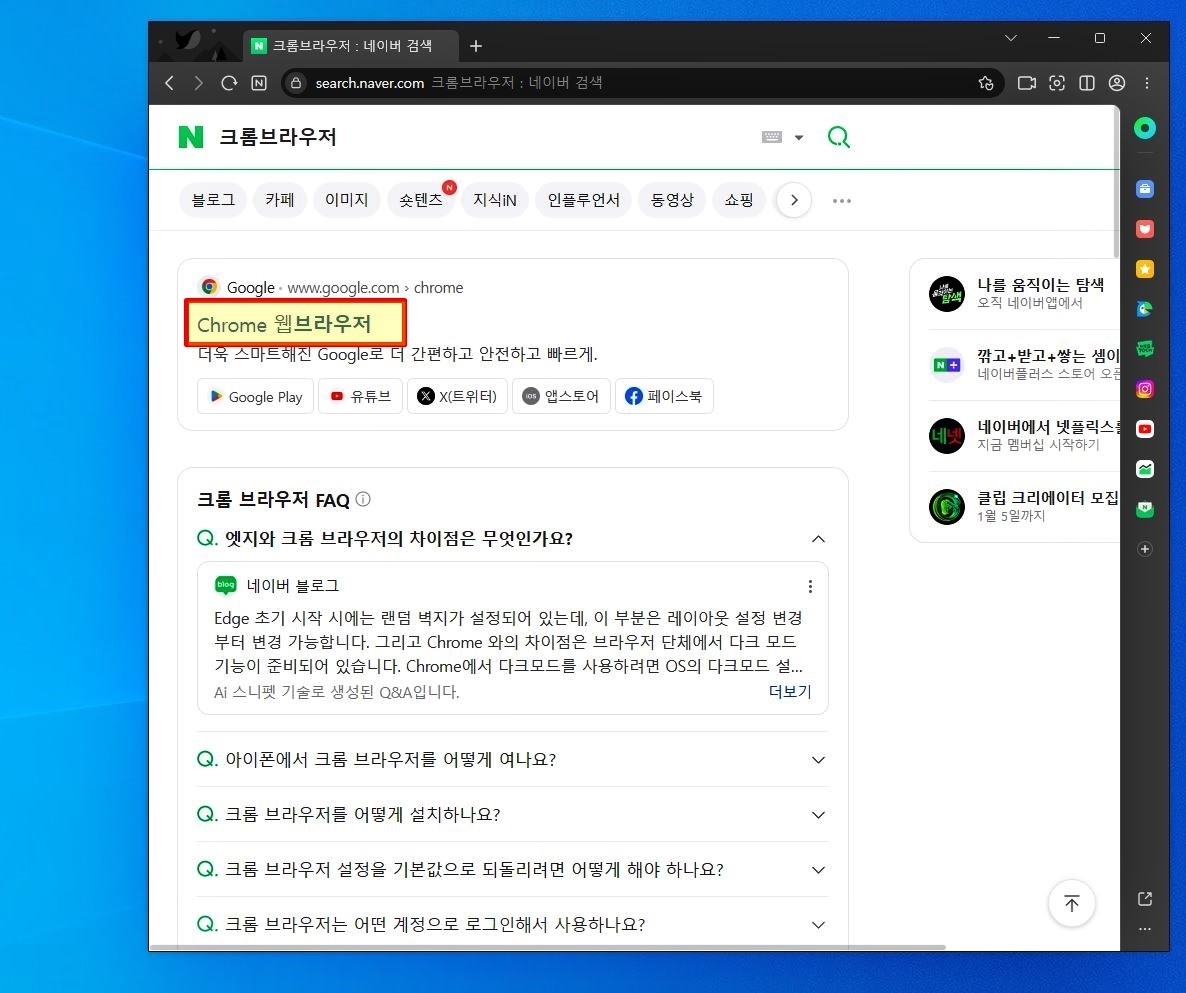The height and width of the screenshot is (993, 1186).
Task: Open a new browser tab
Action: (476, 46)
